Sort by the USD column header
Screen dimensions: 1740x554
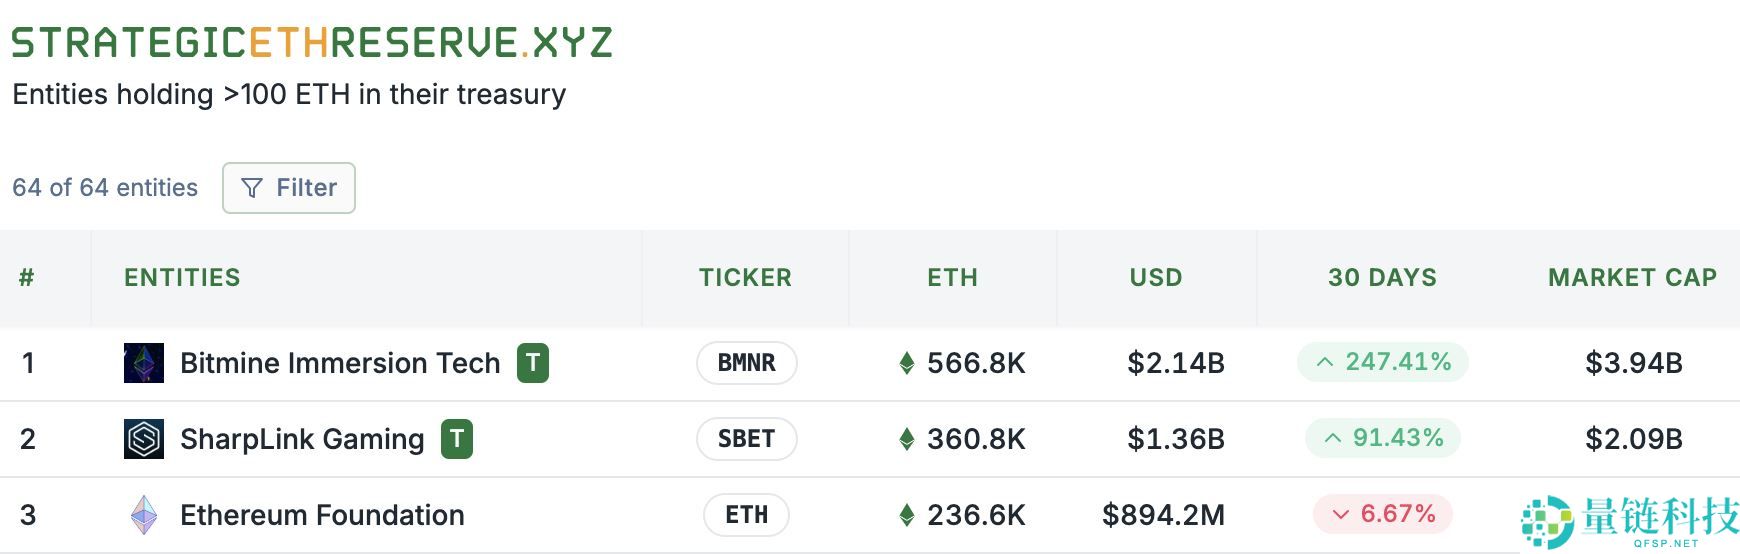tap(1156, 278)
